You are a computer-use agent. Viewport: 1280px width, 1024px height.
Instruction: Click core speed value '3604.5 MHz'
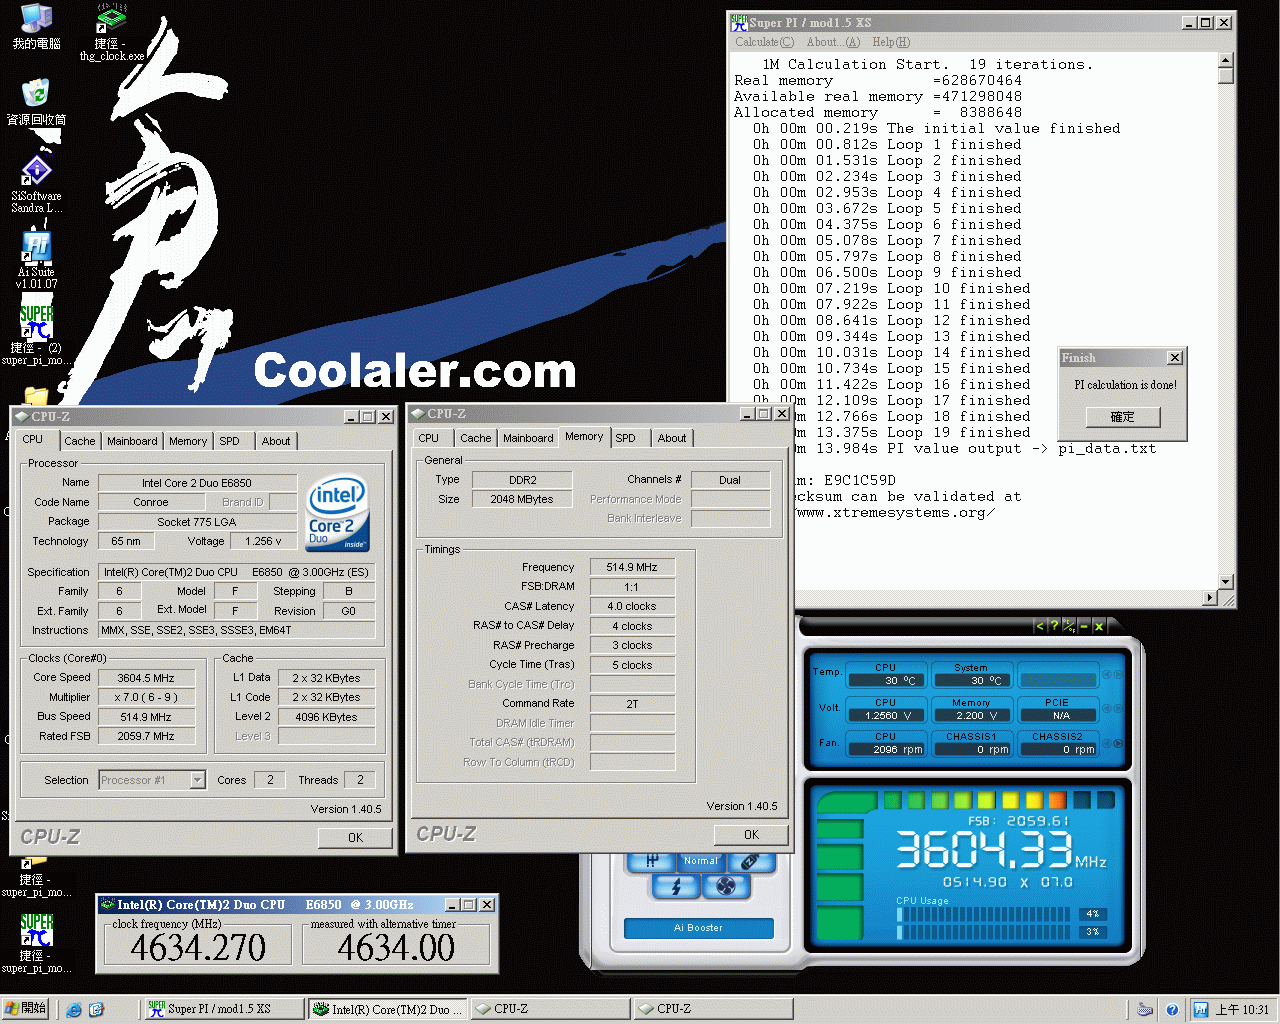[146, 678]
